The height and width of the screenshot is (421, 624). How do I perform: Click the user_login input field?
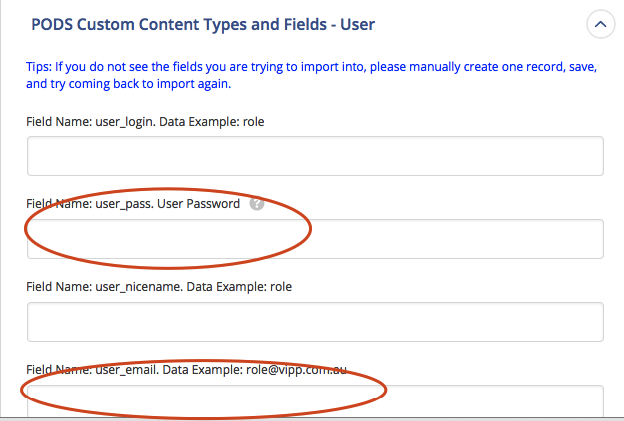coord(315,156)
